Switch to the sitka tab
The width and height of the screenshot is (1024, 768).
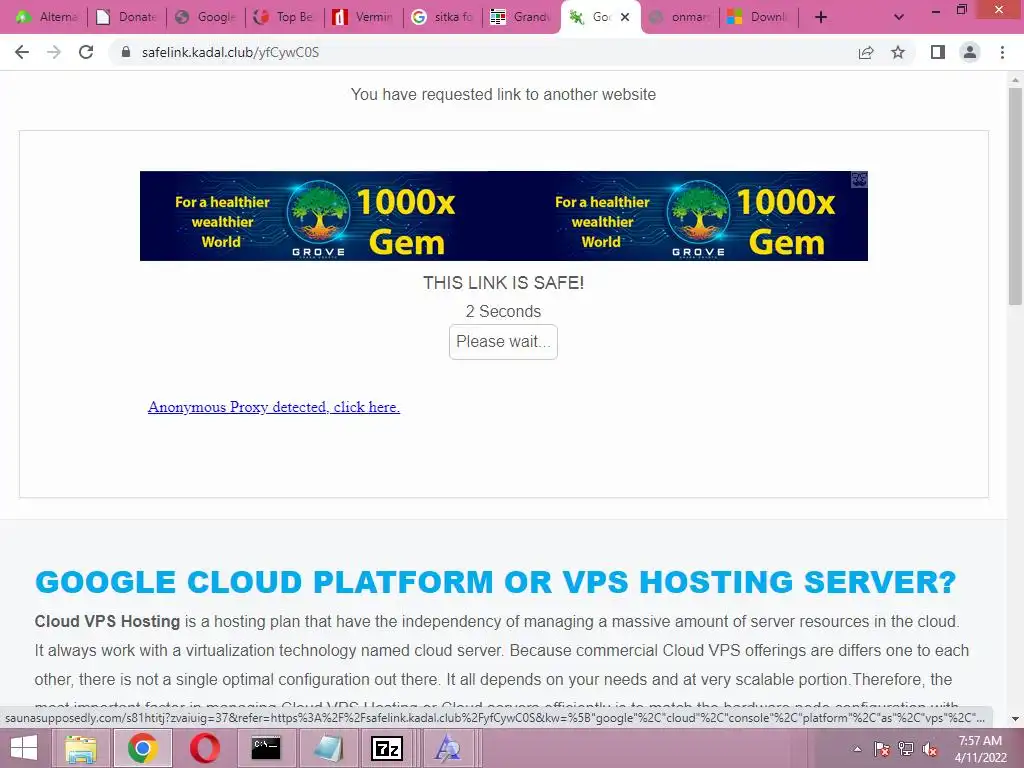point(443,17)
